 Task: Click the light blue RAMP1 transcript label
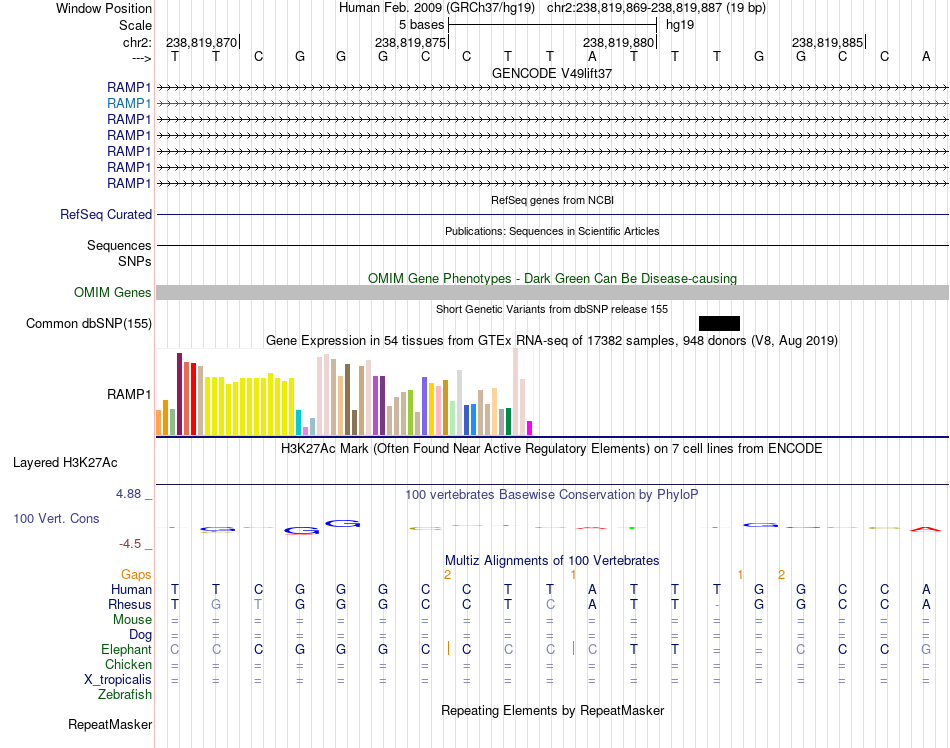tap(129, 104)
